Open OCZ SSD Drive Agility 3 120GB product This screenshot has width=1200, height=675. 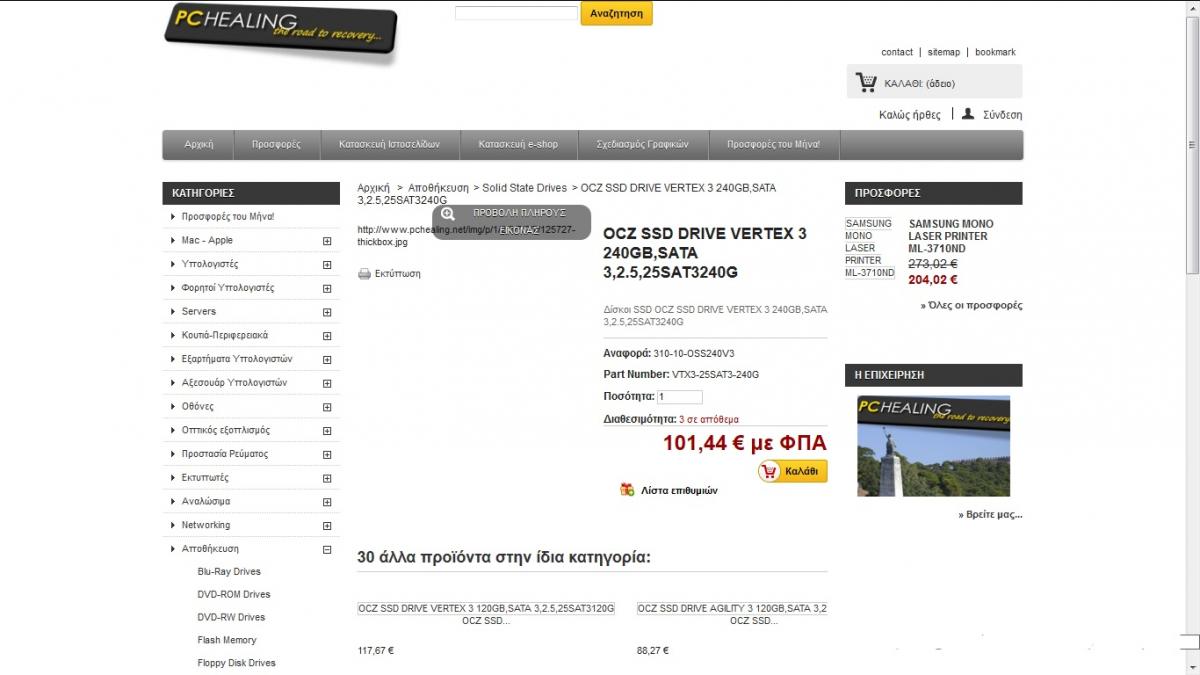click(732, 608)
